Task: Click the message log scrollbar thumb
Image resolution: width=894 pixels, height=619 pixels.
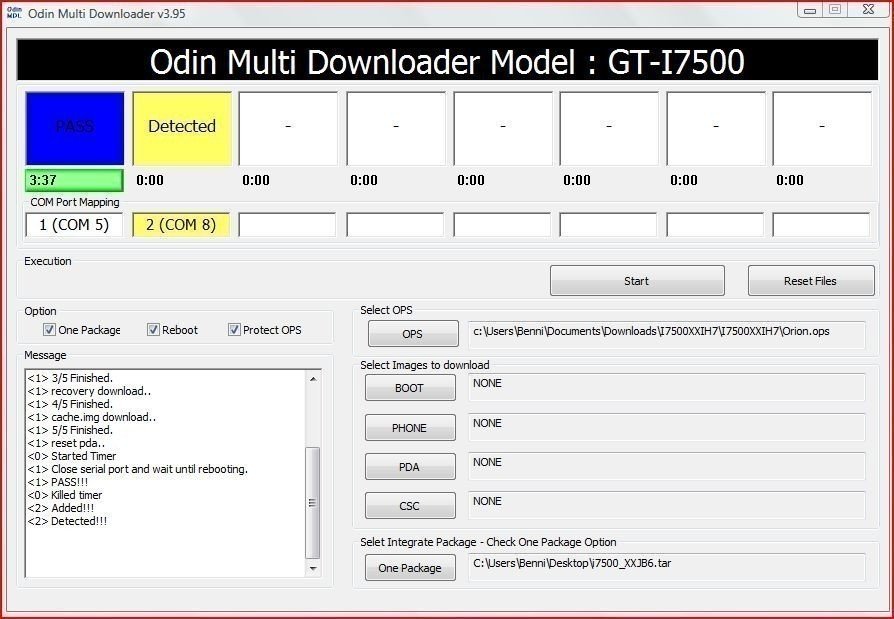Action: [x=312, y=503]
